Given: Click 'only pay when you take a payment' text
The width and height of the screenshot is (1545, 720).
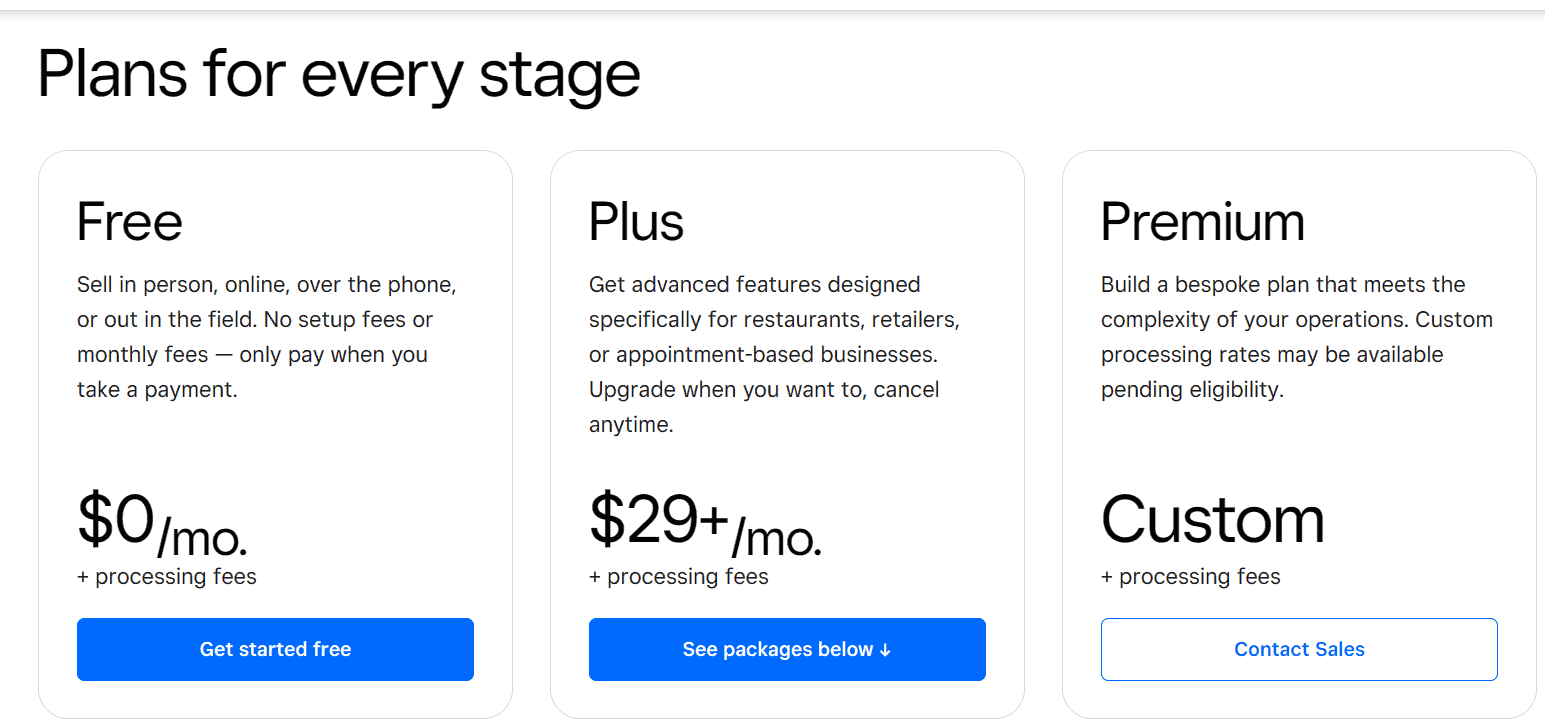Looking at the screenshot, I should click(x=252, y=372).
